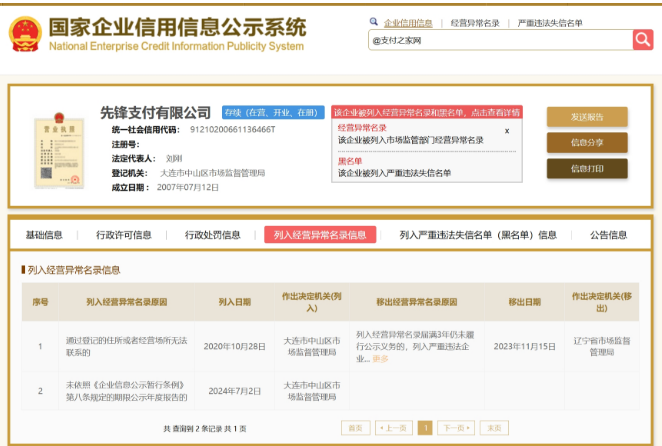Select the 企业信用信息 search category
The width and height of the screenshot is (662, 446).
[x=408, y=23]
